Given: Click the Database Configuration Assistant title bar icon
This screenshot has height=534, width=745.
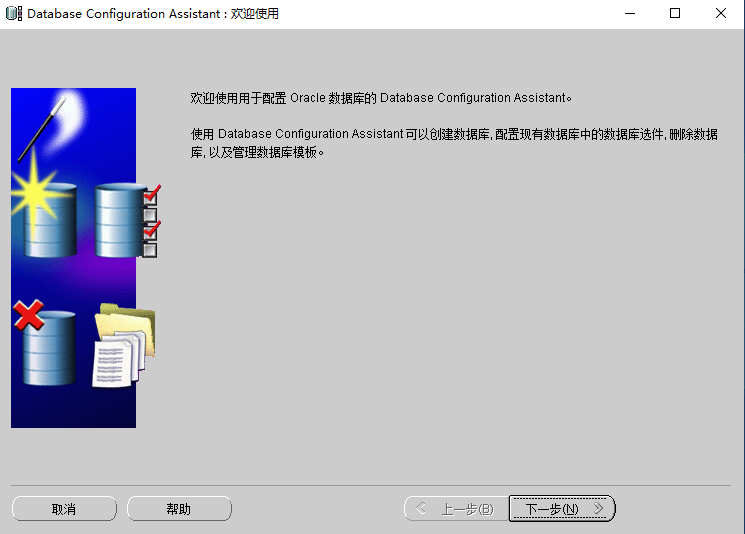Looking at the screenshot, I should 14,13.
